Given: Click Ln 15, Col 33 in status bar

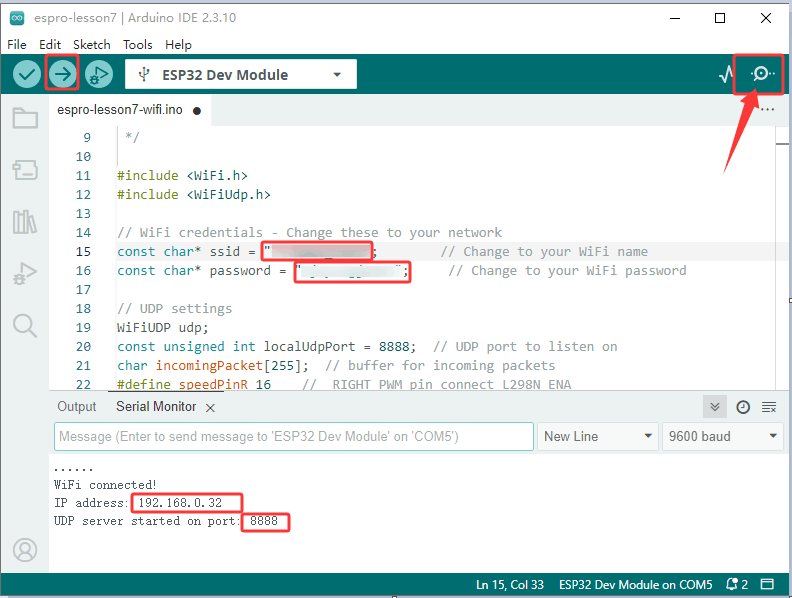Looking at the screenshot, I should pyautogui.click(x=510, y=584).
